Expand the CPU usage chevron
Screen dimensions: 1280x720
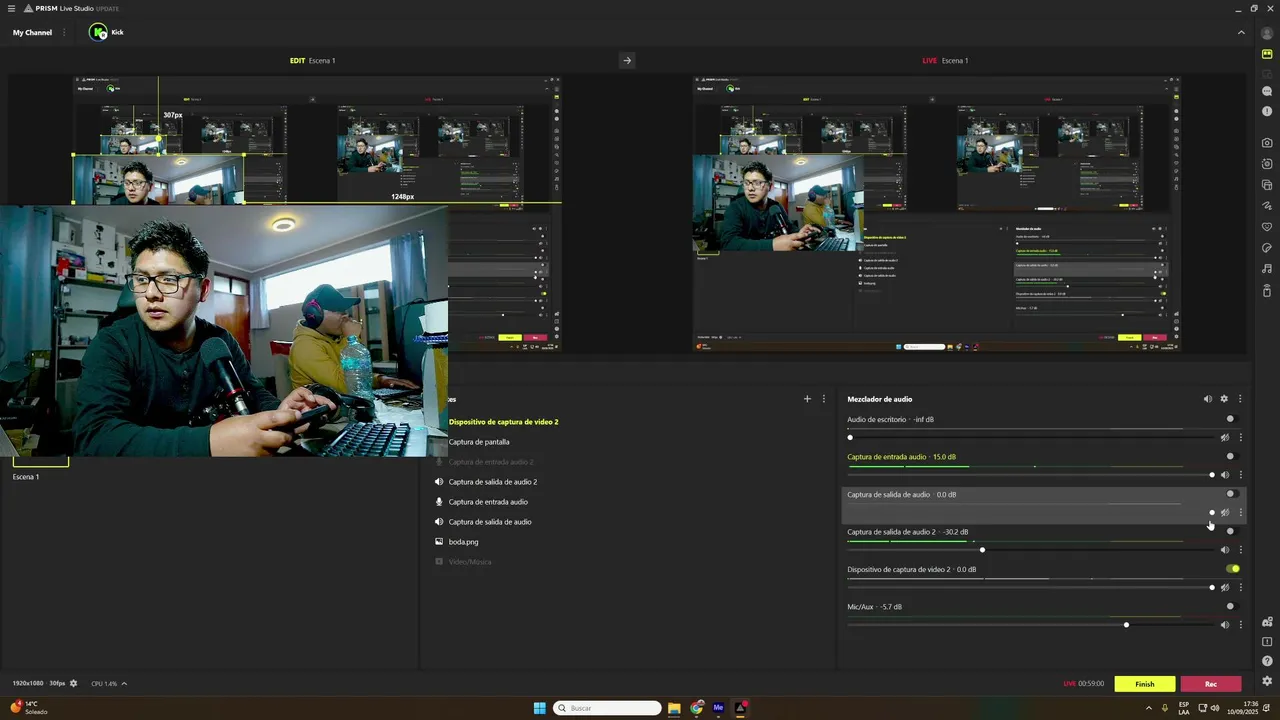(x=124, y=684)
